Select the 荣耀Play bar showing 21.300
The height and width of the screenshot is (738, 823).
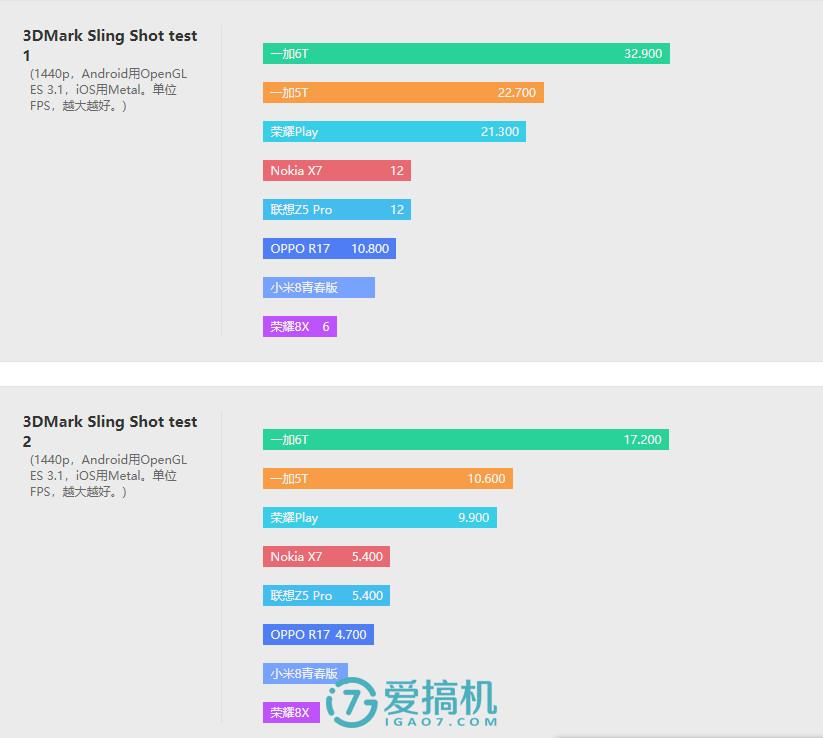(394, 132)
